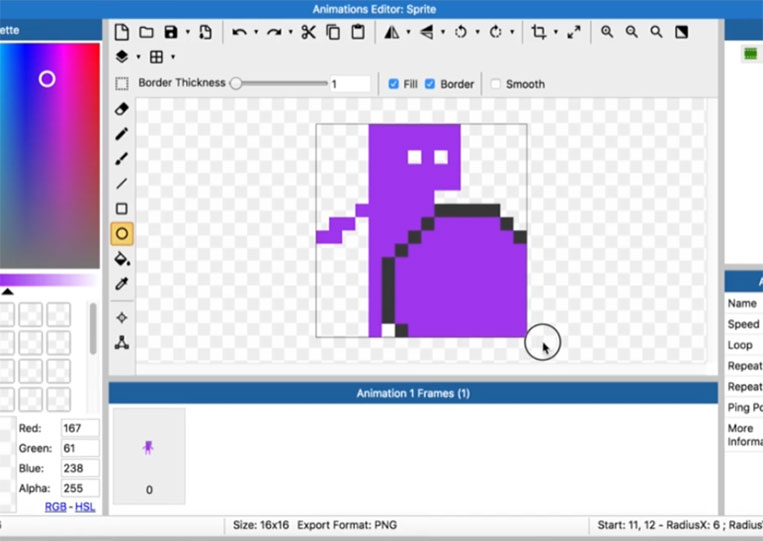
Task: Expand the redo history dropdown arrow
Action: click(291, 32)
